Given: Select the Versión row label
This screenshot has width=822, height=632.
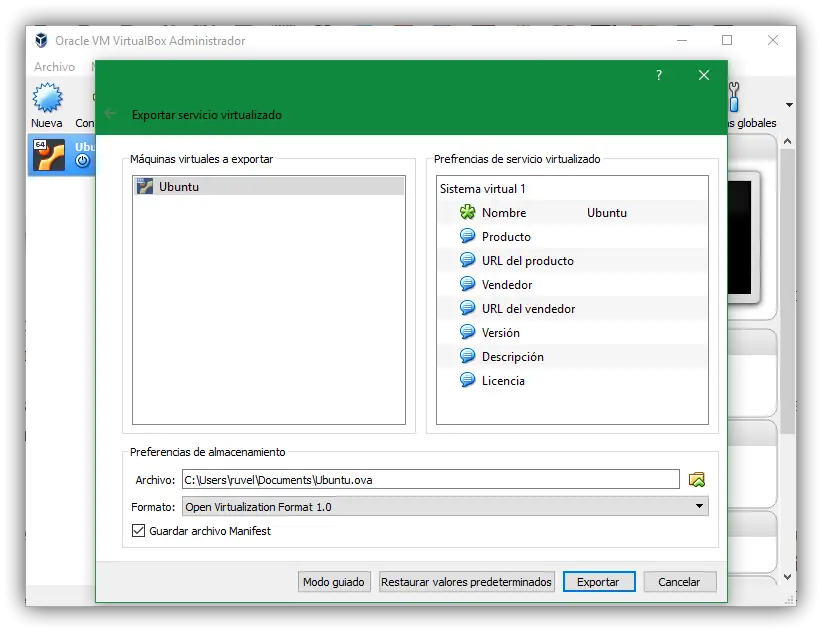Looking at the screenshot, I should (x=501, y=333).
